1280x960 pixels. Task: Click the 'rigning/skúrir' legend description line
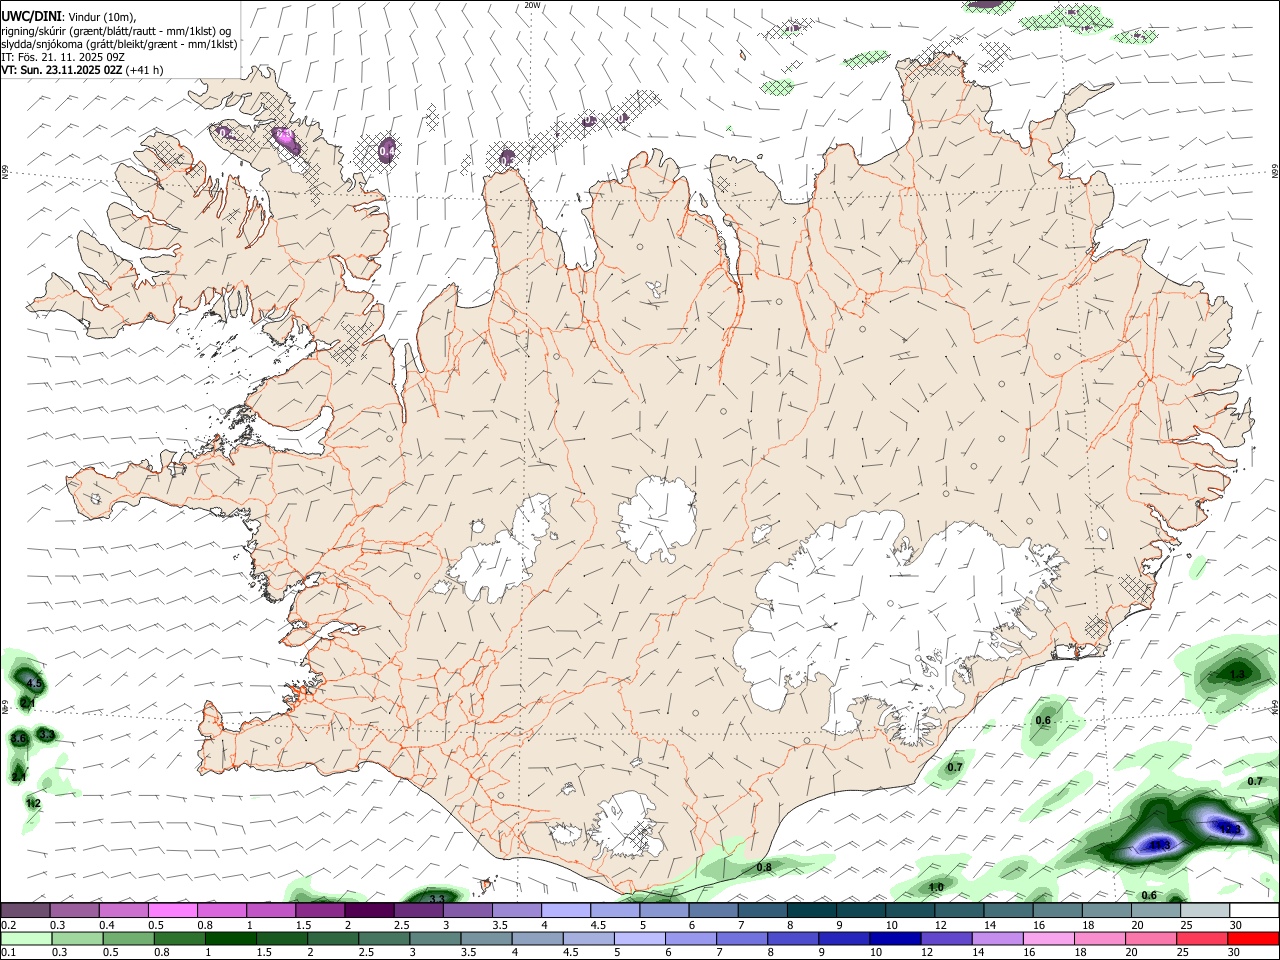[x=116, y=31]
